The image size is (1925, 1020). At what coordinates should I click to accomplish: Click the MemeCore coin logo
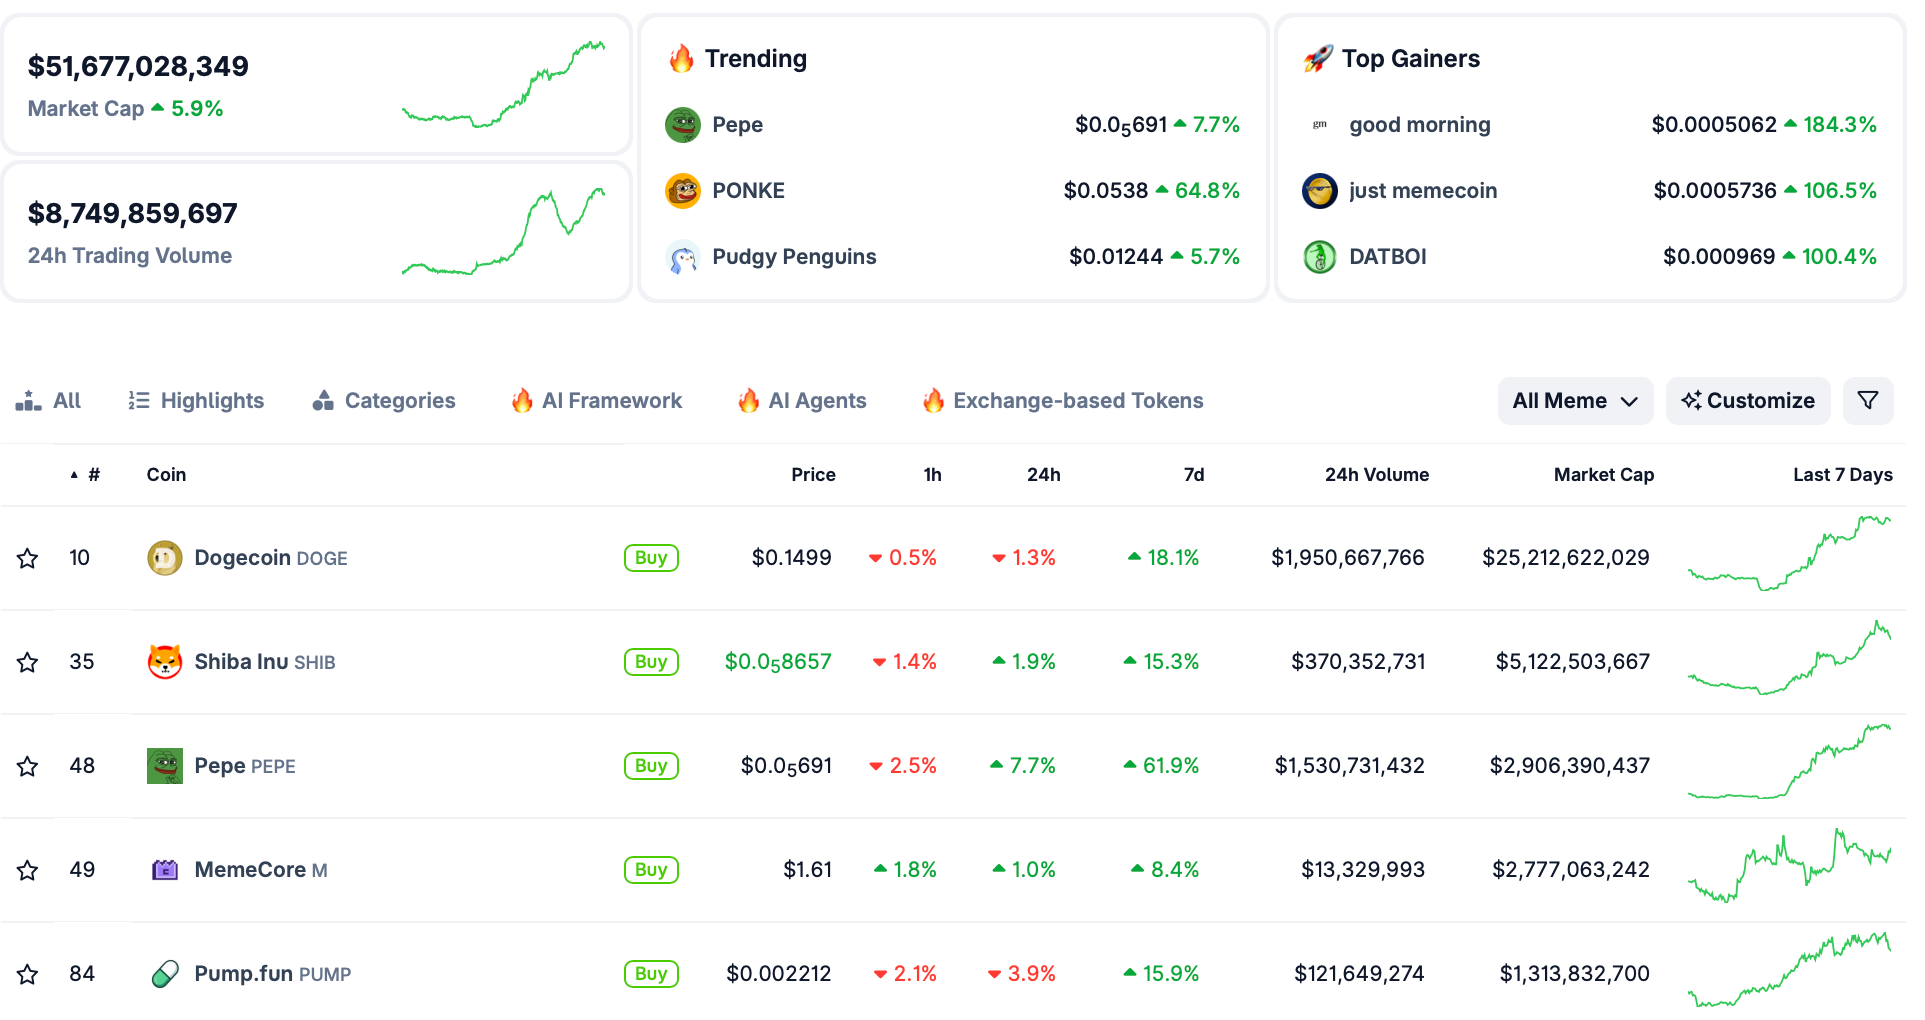(165, 870)
